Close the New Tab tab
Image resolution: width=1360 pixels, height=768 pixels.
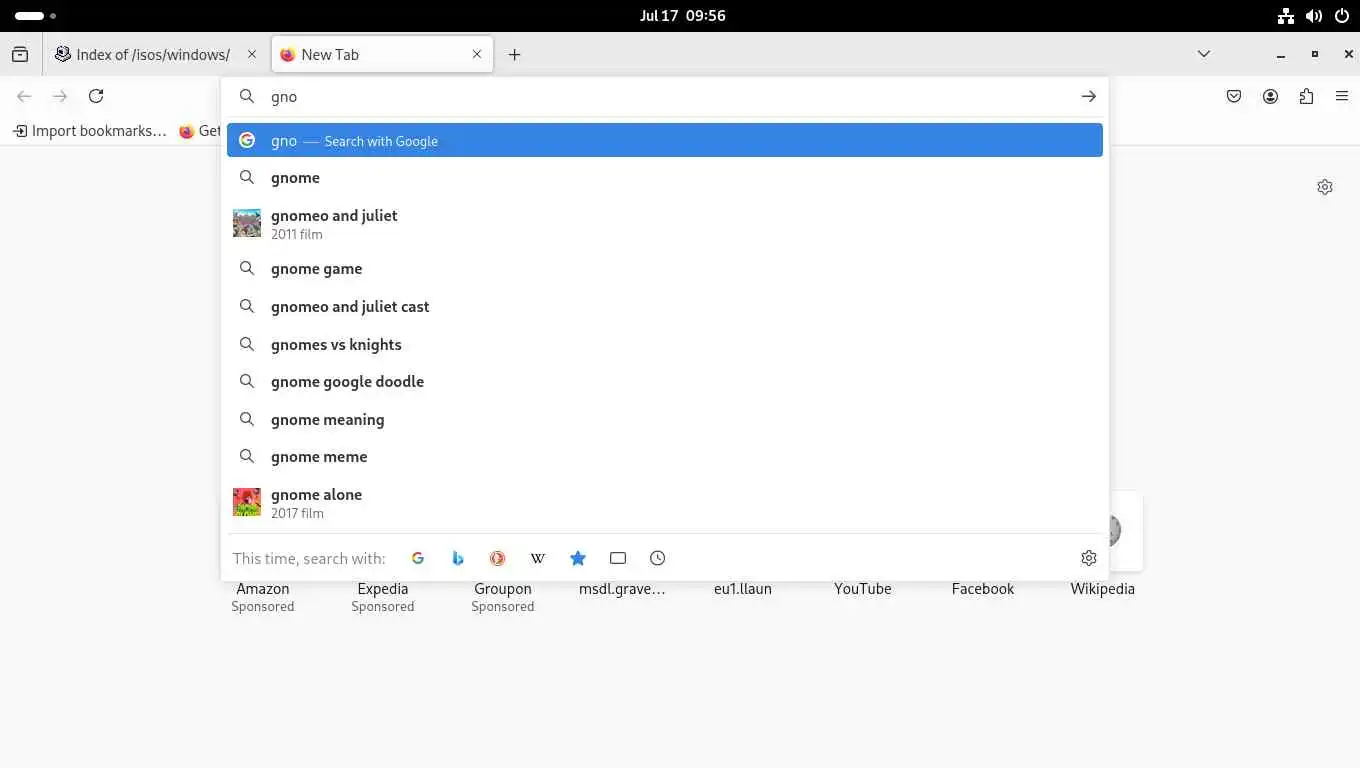coord(477,55)
